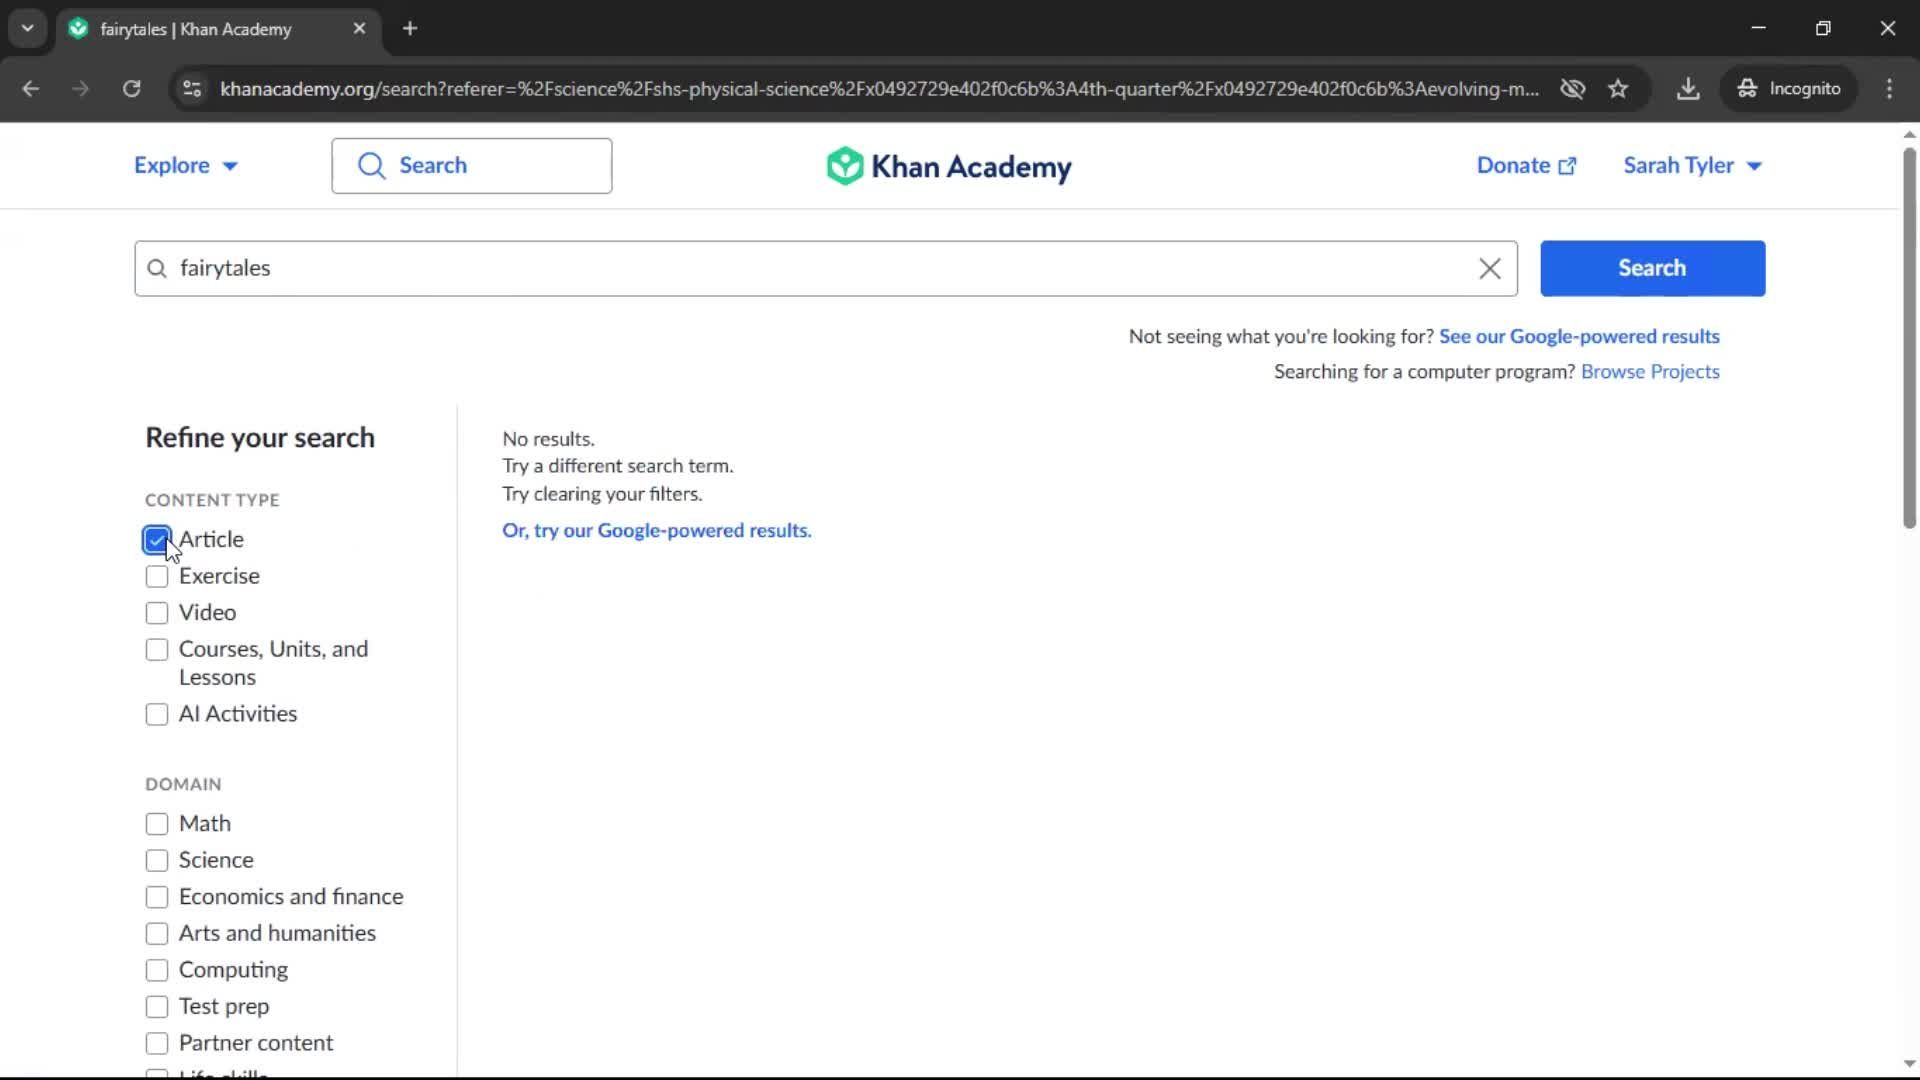Screen dimensions: 1920x1080
Task: Check Economics and finance checkbox
Action: [157, 897]
